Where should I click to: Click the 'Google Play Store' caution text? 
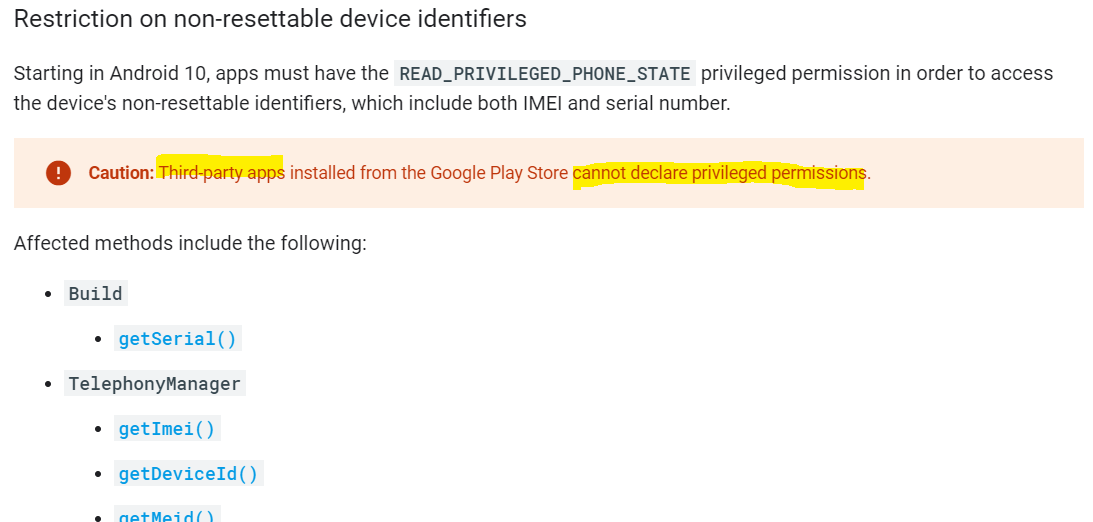point(499,173)
